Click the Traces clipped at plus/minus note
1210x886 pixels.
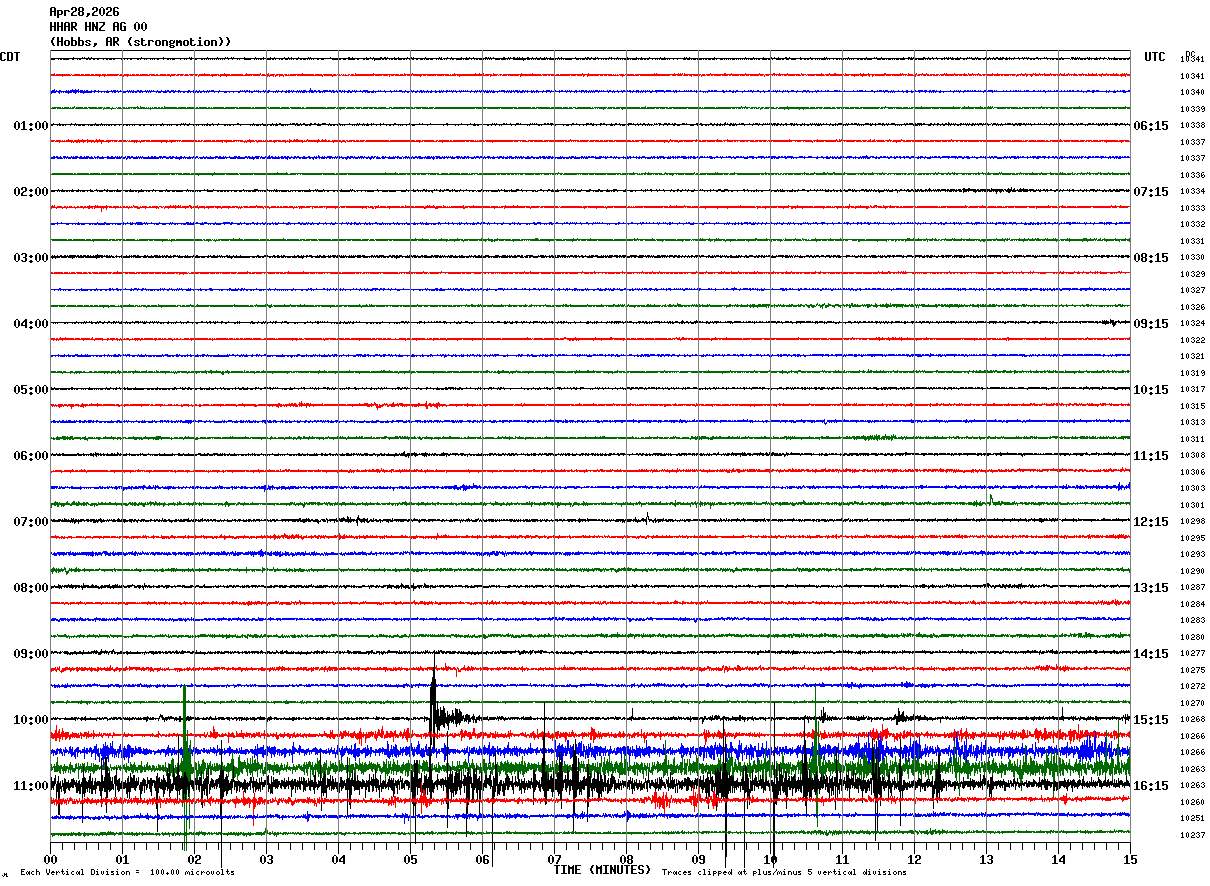(784, 873)
